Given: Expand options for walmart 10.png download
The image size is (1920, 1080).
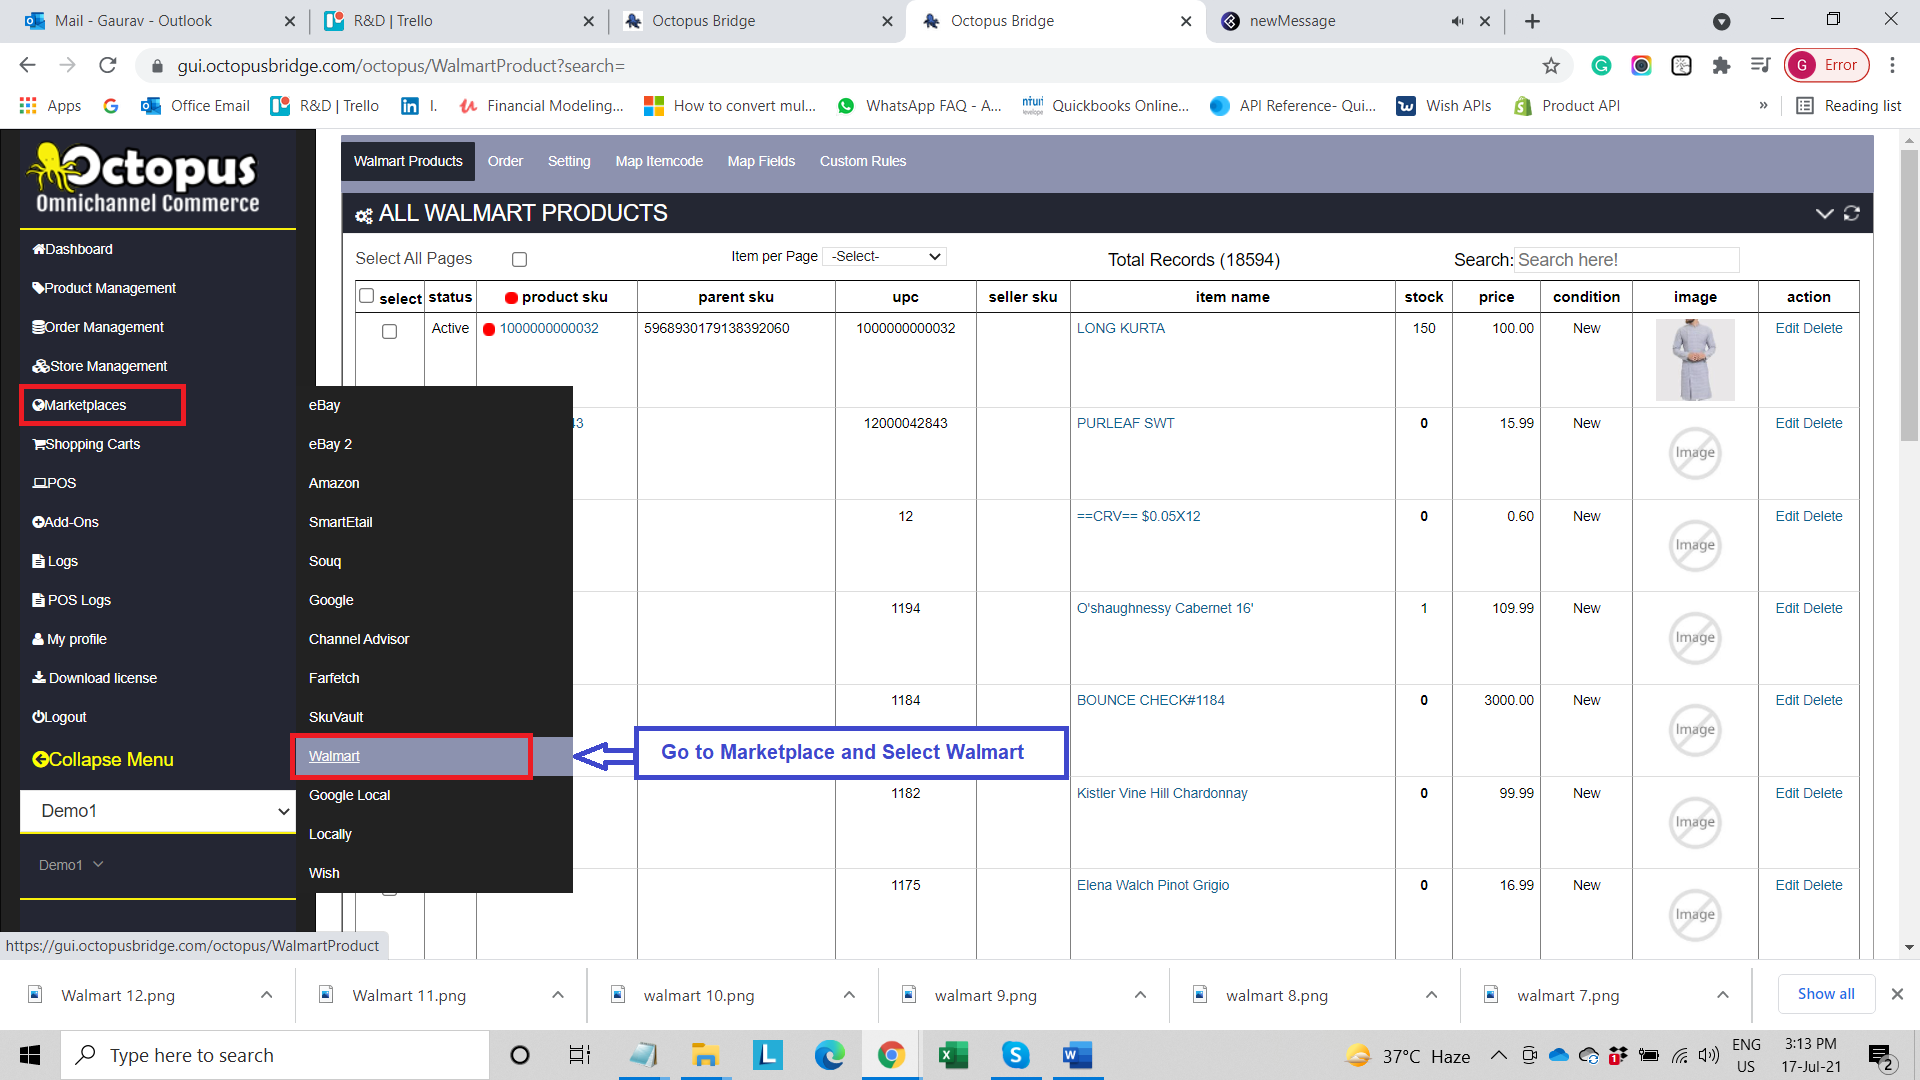Looking at the screenshot, I should pos(848,995).
